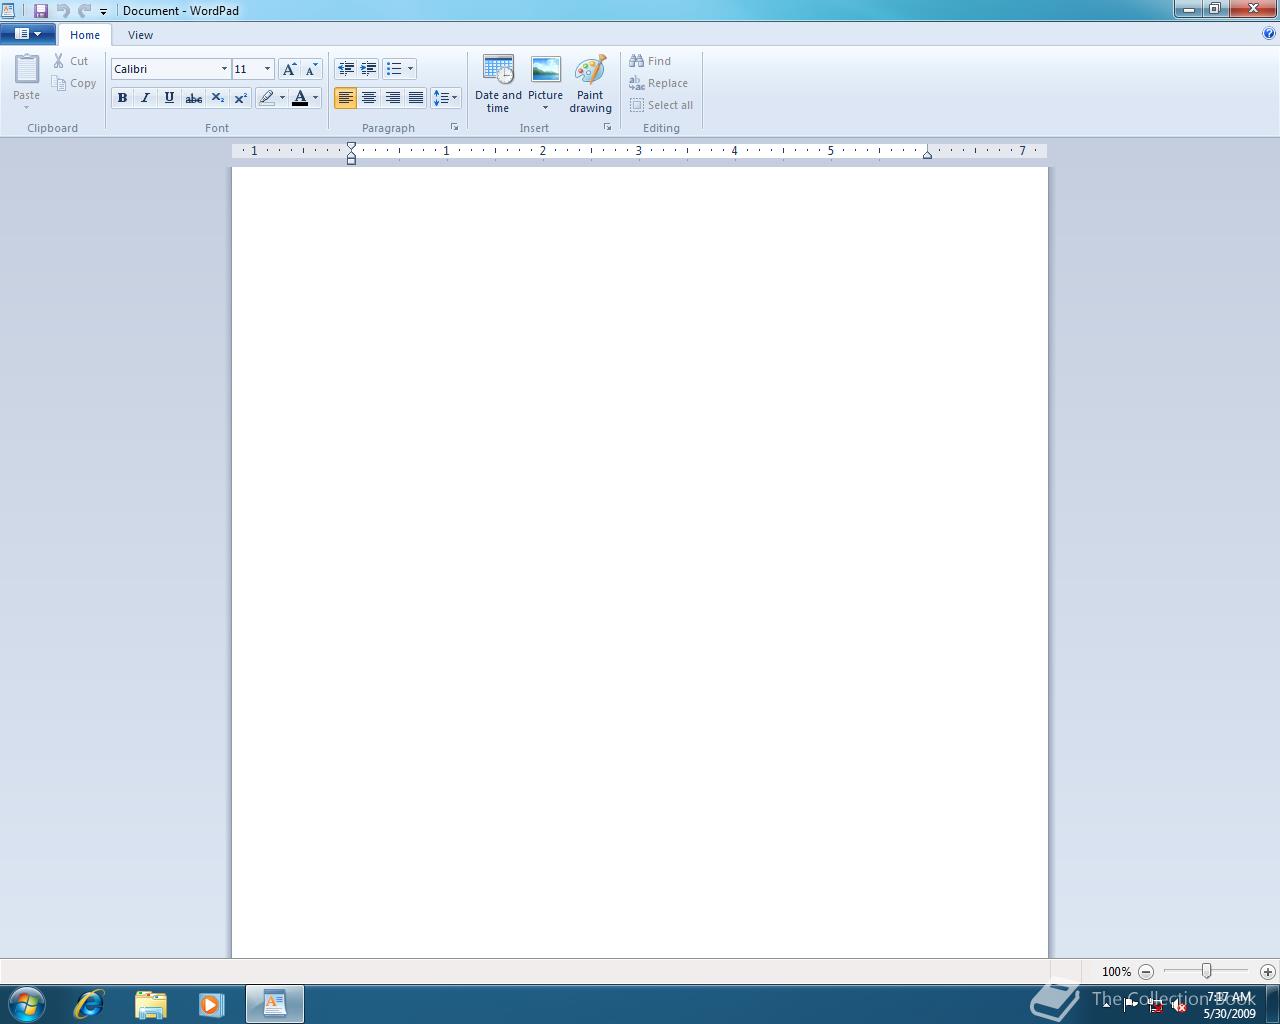Click into the blank document page
The height and width of the screenshot is (1024, 1280).
[x=640, y=560]
